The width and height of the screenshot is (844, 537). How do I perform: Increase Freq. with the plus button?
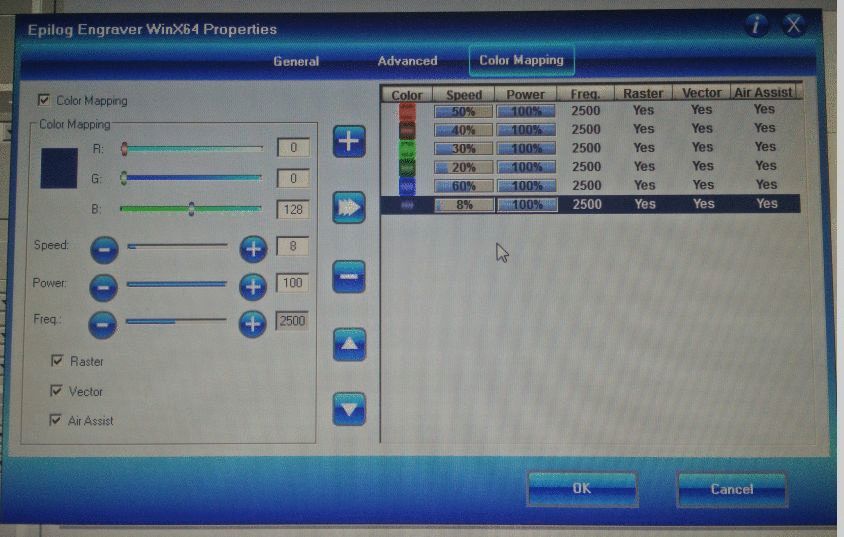(252, 324)
